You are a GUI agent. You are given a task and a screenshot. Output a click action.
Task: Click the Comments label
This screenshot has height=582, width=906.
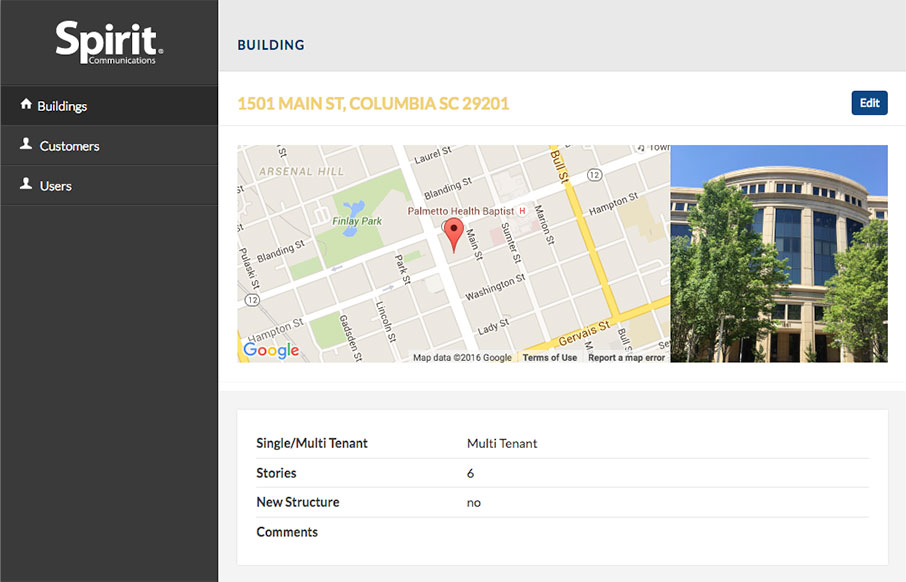coord(287,532)
